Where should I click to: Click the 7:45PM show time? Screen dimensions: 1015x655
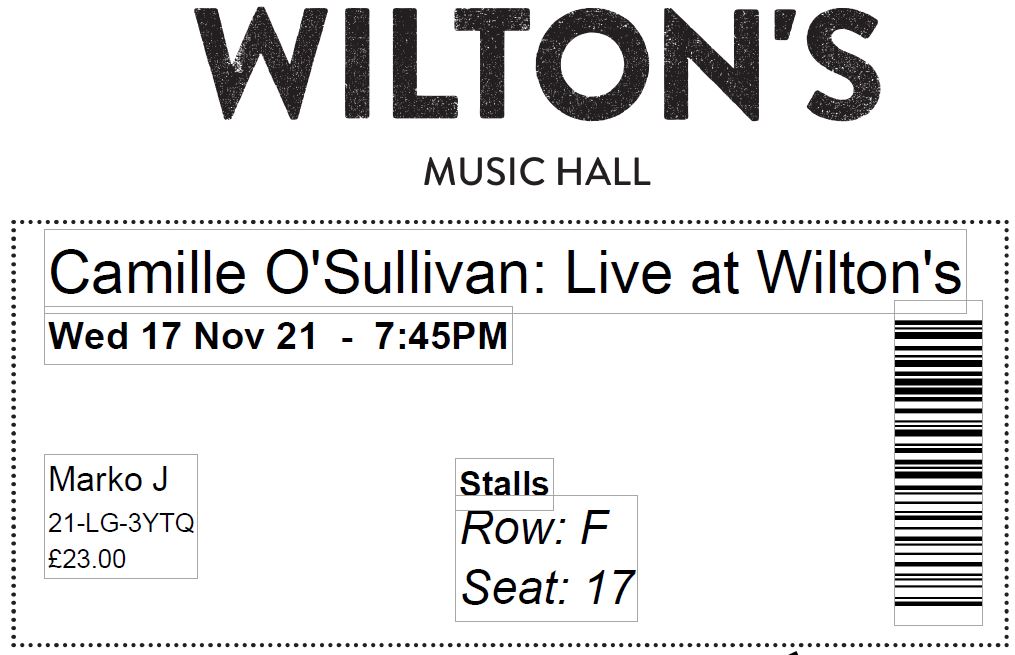442,336
